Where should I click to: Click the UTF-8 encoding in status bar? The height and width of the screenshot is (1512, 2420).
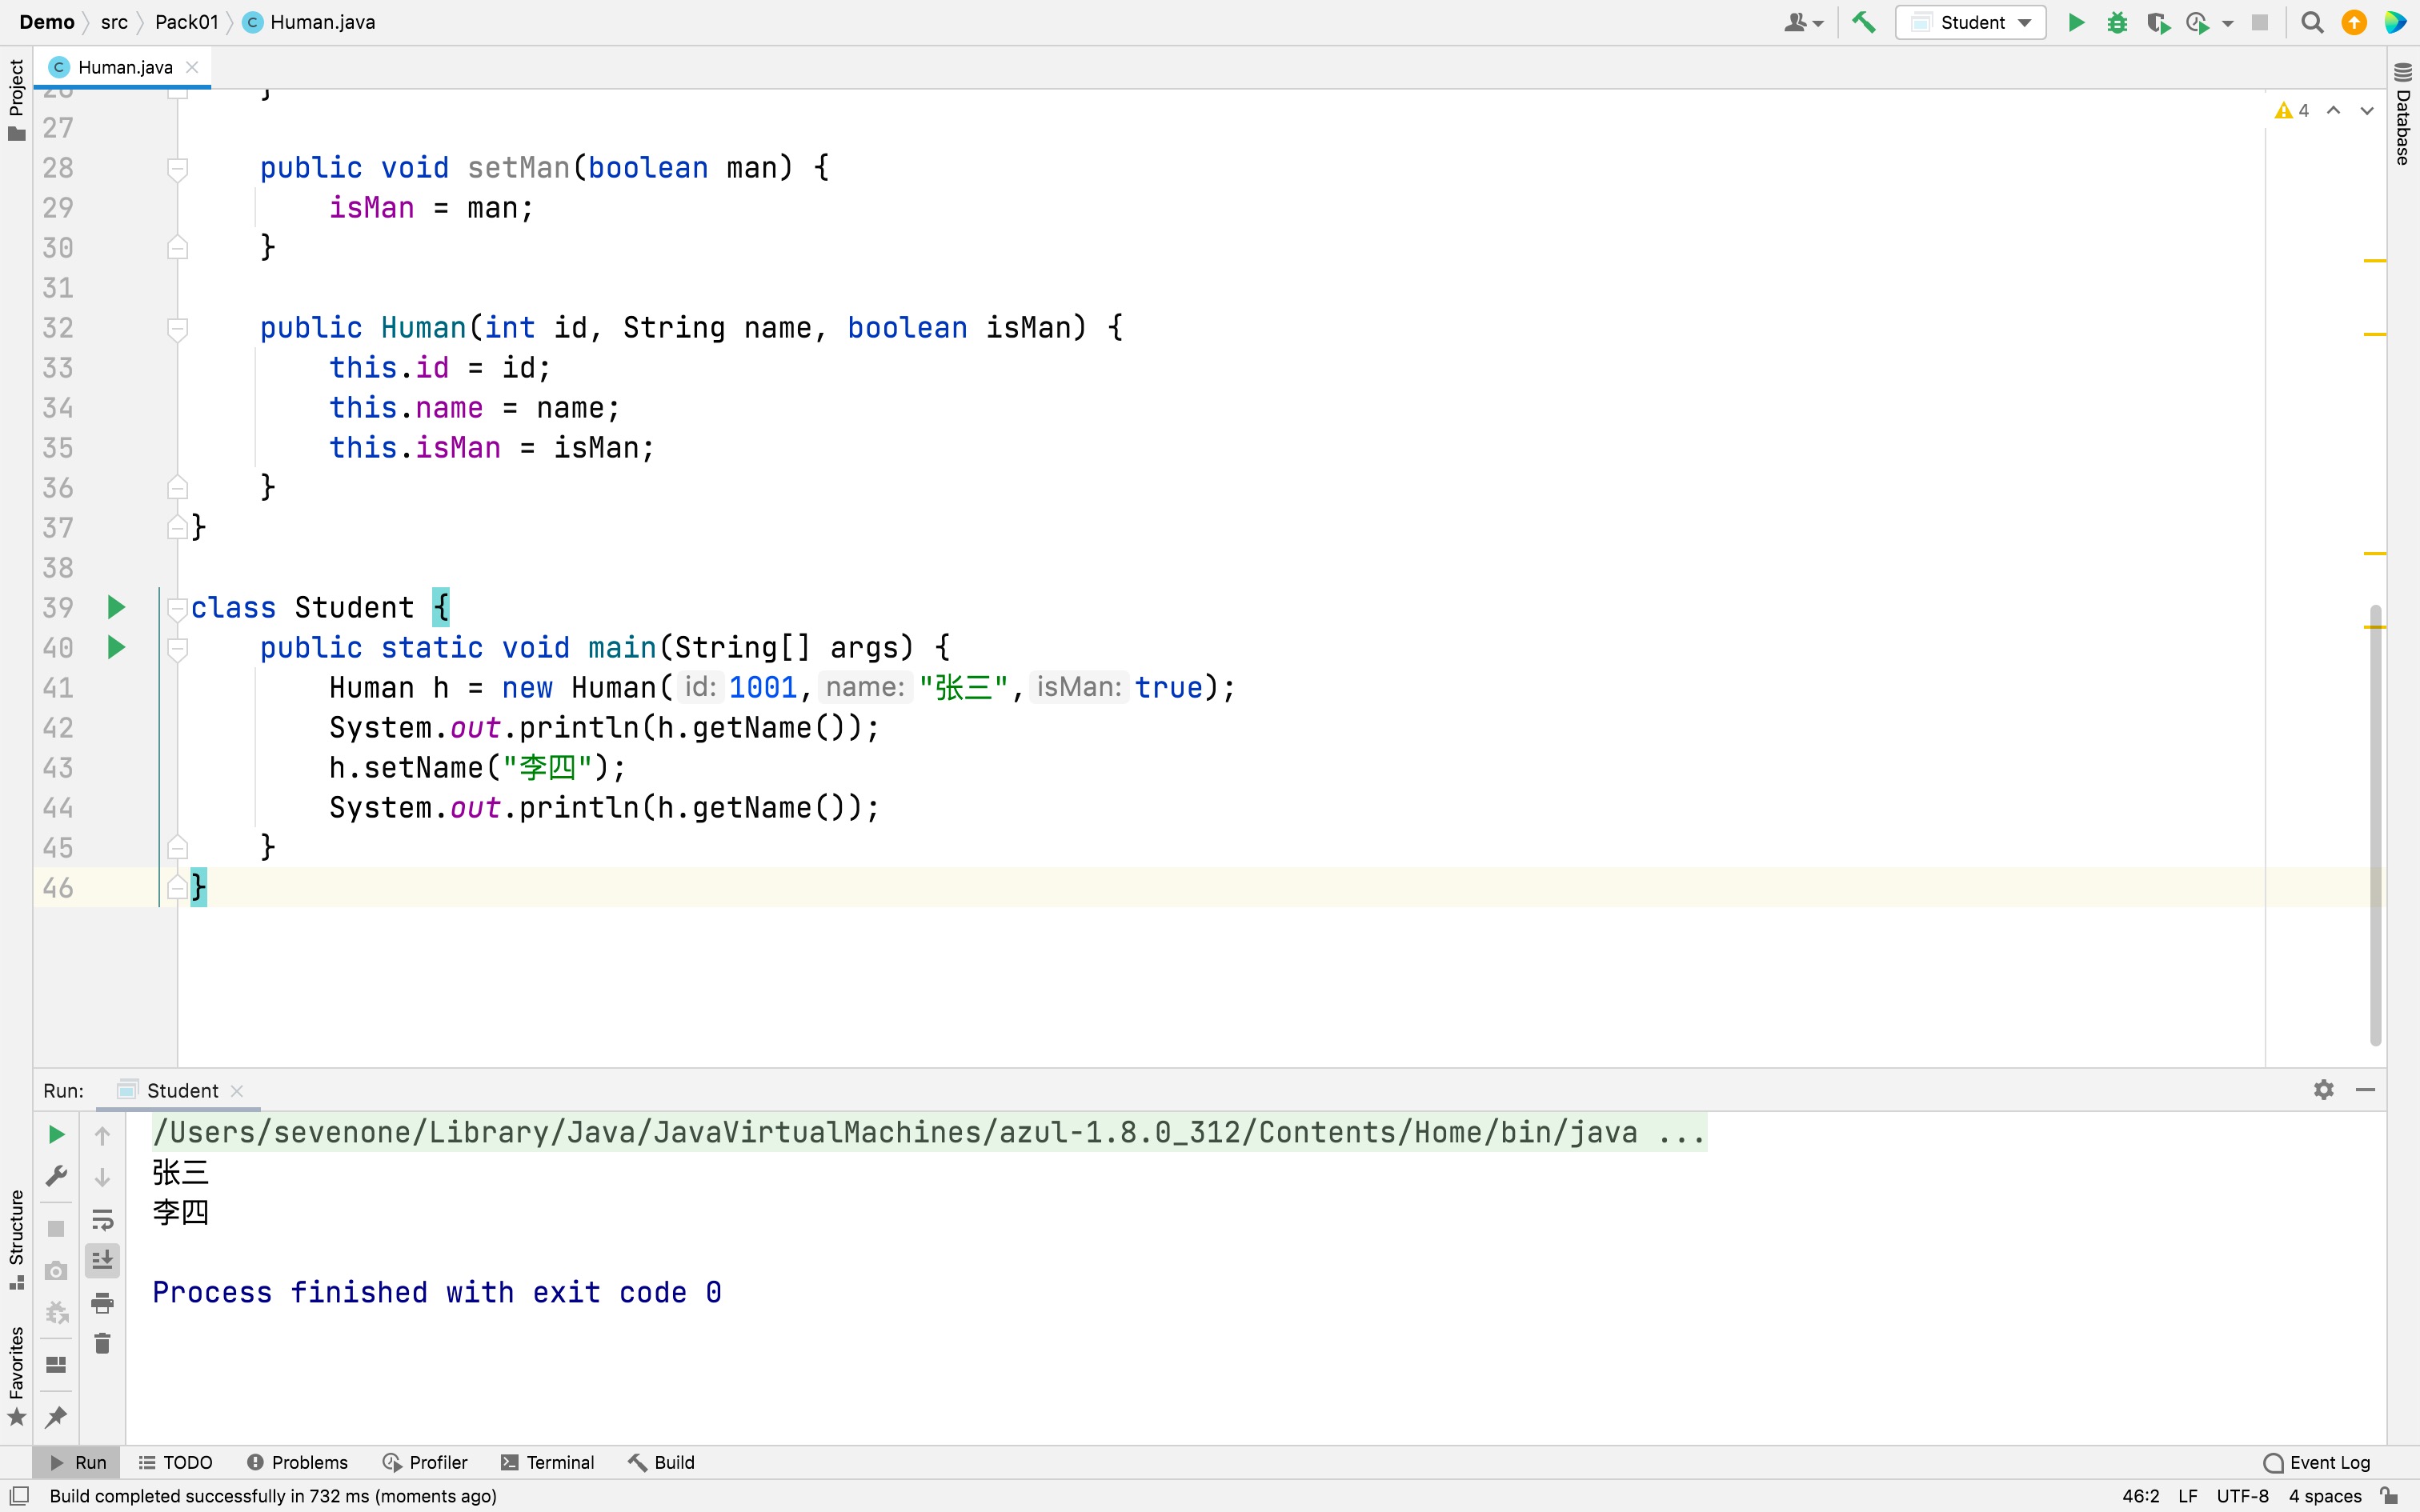pyautogui.click(x=2242, y=1496)
